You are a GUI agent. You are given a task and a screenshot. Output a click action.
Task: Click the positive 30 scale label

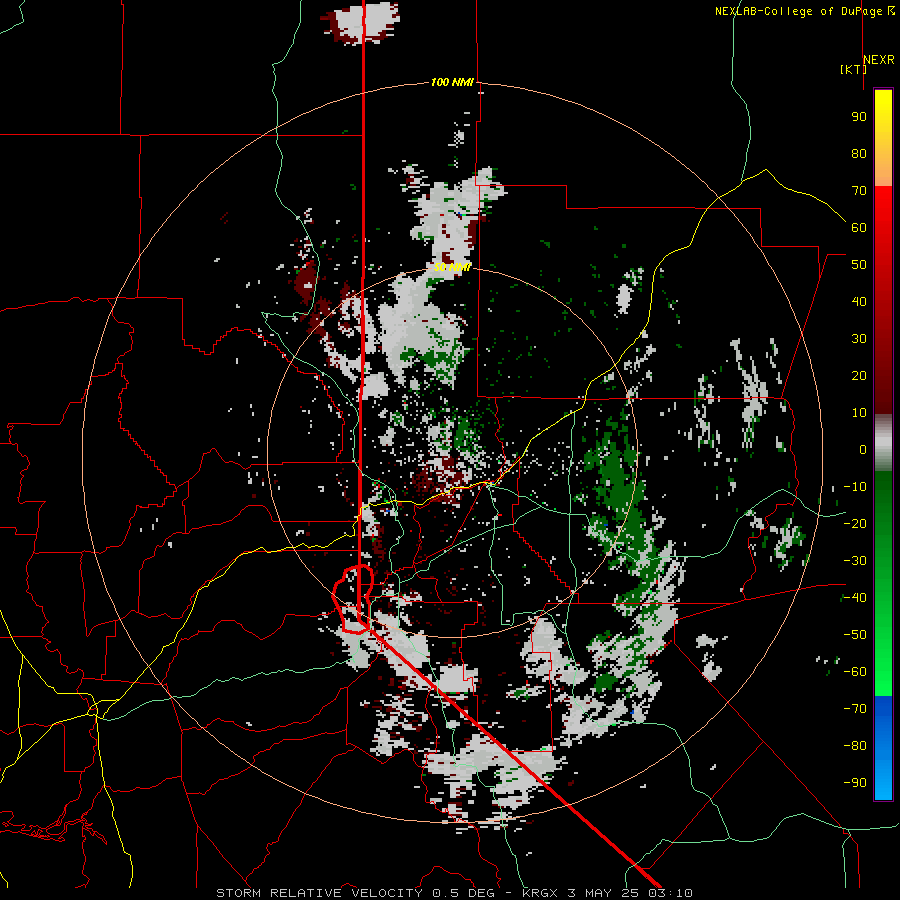pos(859,339)
